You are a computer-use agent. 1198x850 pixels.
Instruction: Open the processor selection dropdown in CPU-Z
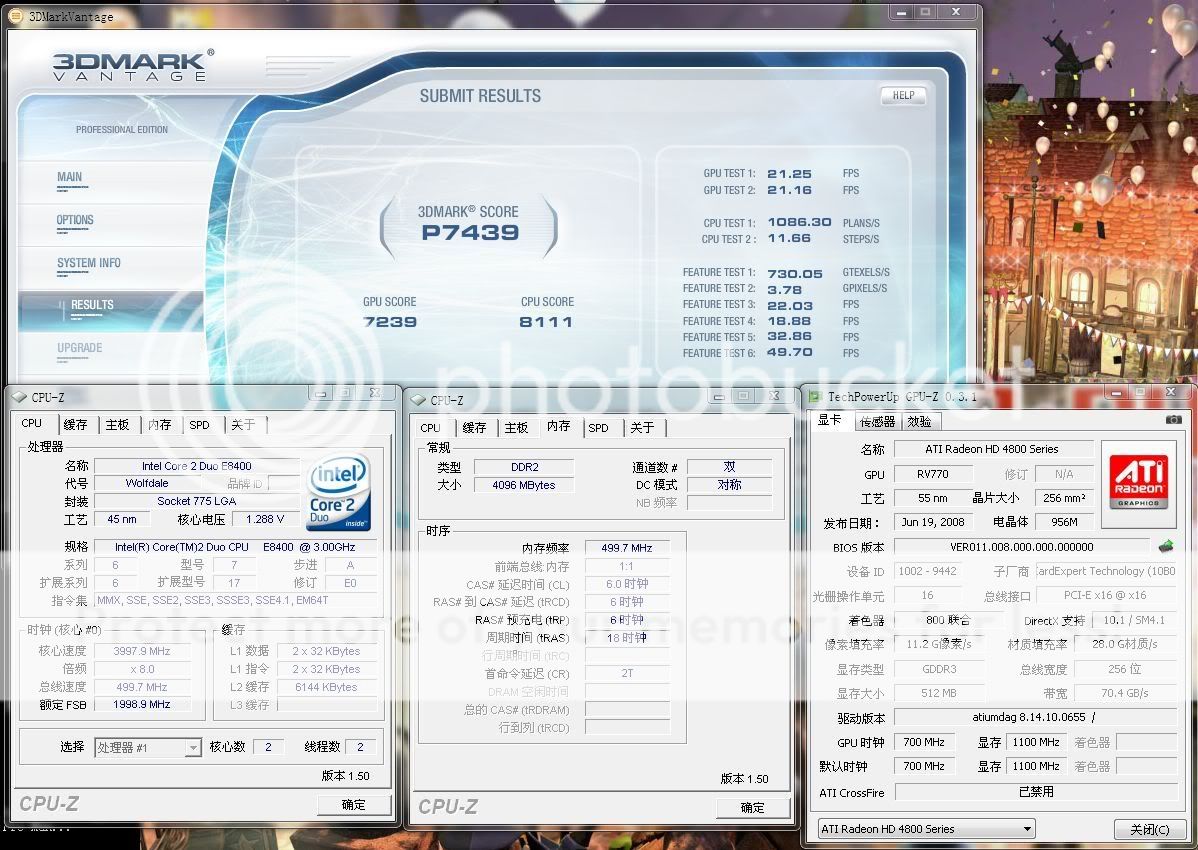(x=193, y=748)
